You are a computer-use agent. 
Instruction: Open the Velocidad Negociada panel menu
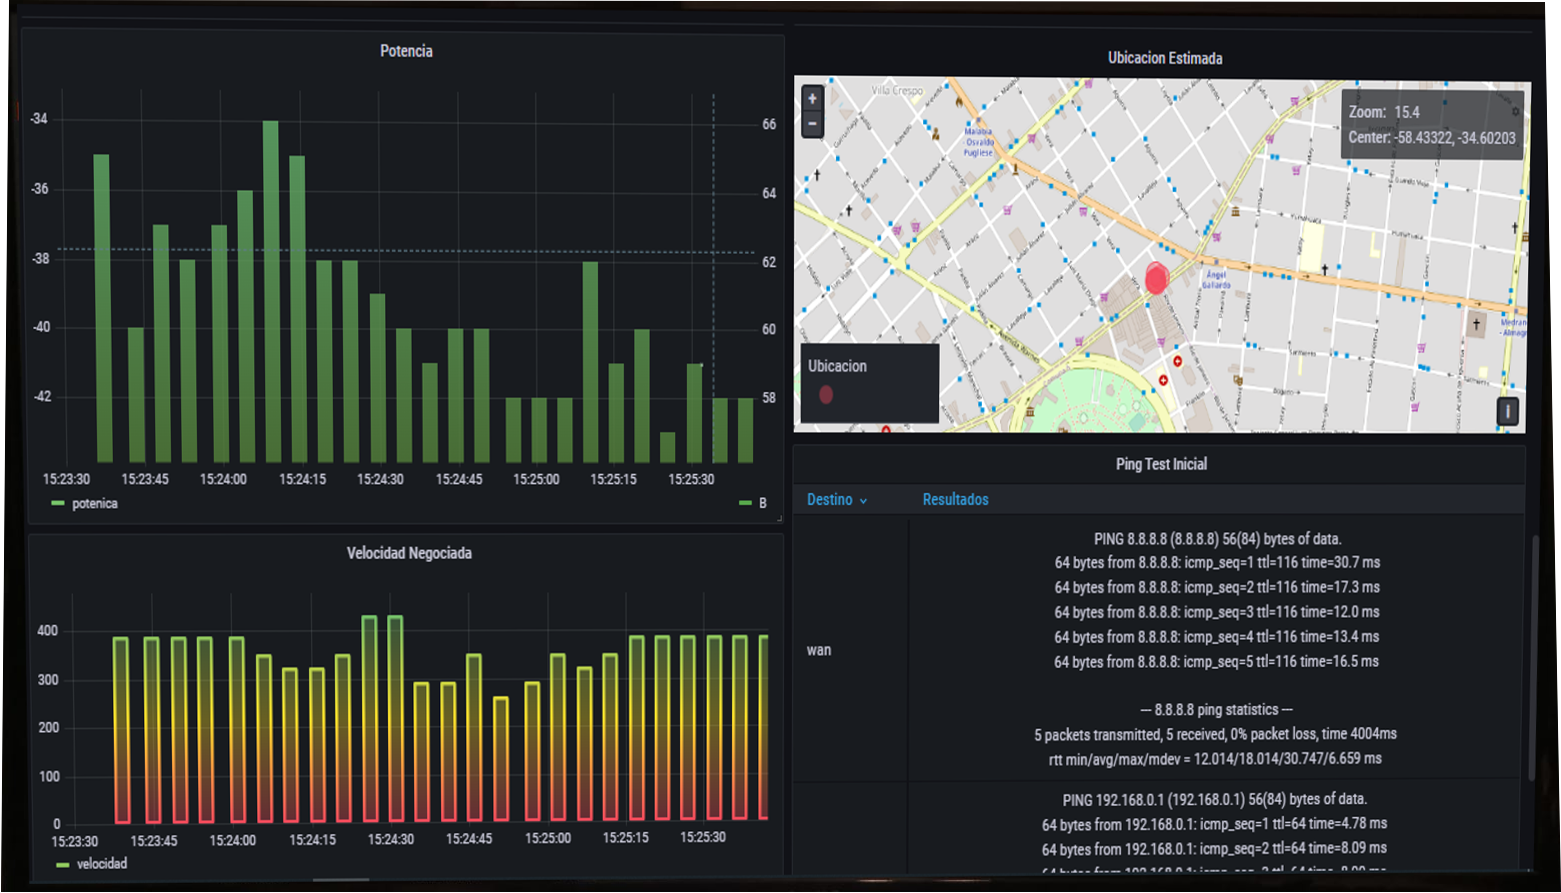tap(408, 553)
